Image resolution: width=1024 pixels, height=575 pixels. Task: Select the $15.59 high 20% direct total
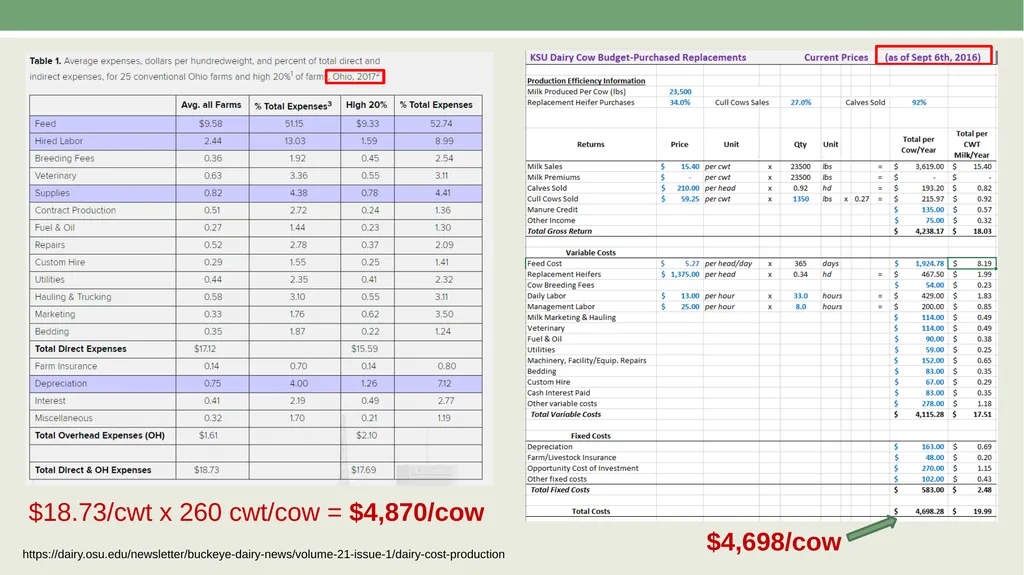click(364, 349)
